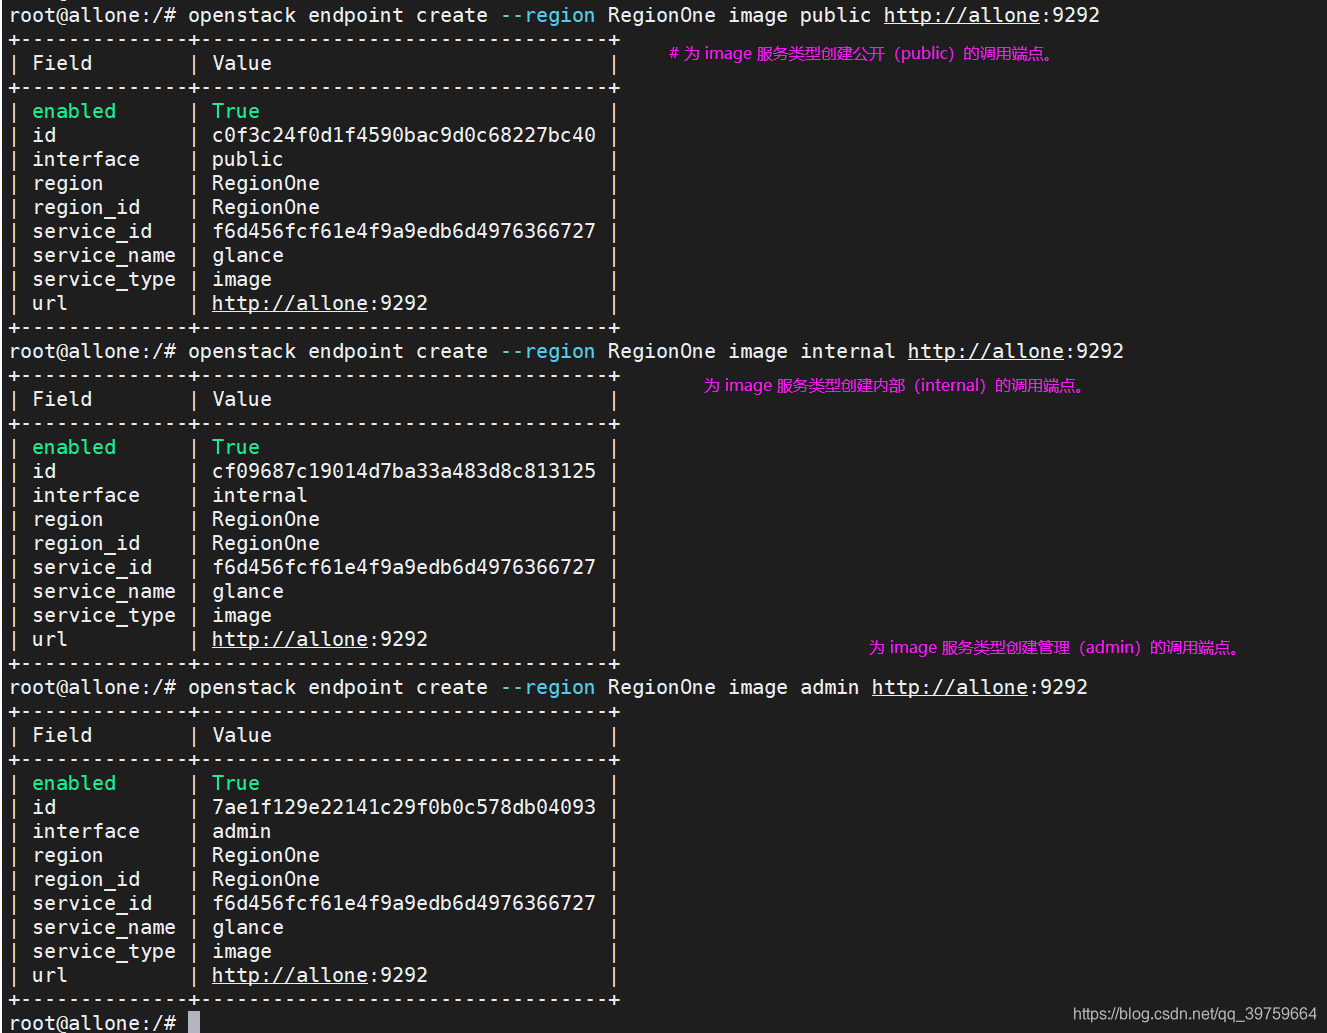Select id cf09687c19014d7ba33a483d8c813125
The image size is (1327, 1033).
[404, 472]
